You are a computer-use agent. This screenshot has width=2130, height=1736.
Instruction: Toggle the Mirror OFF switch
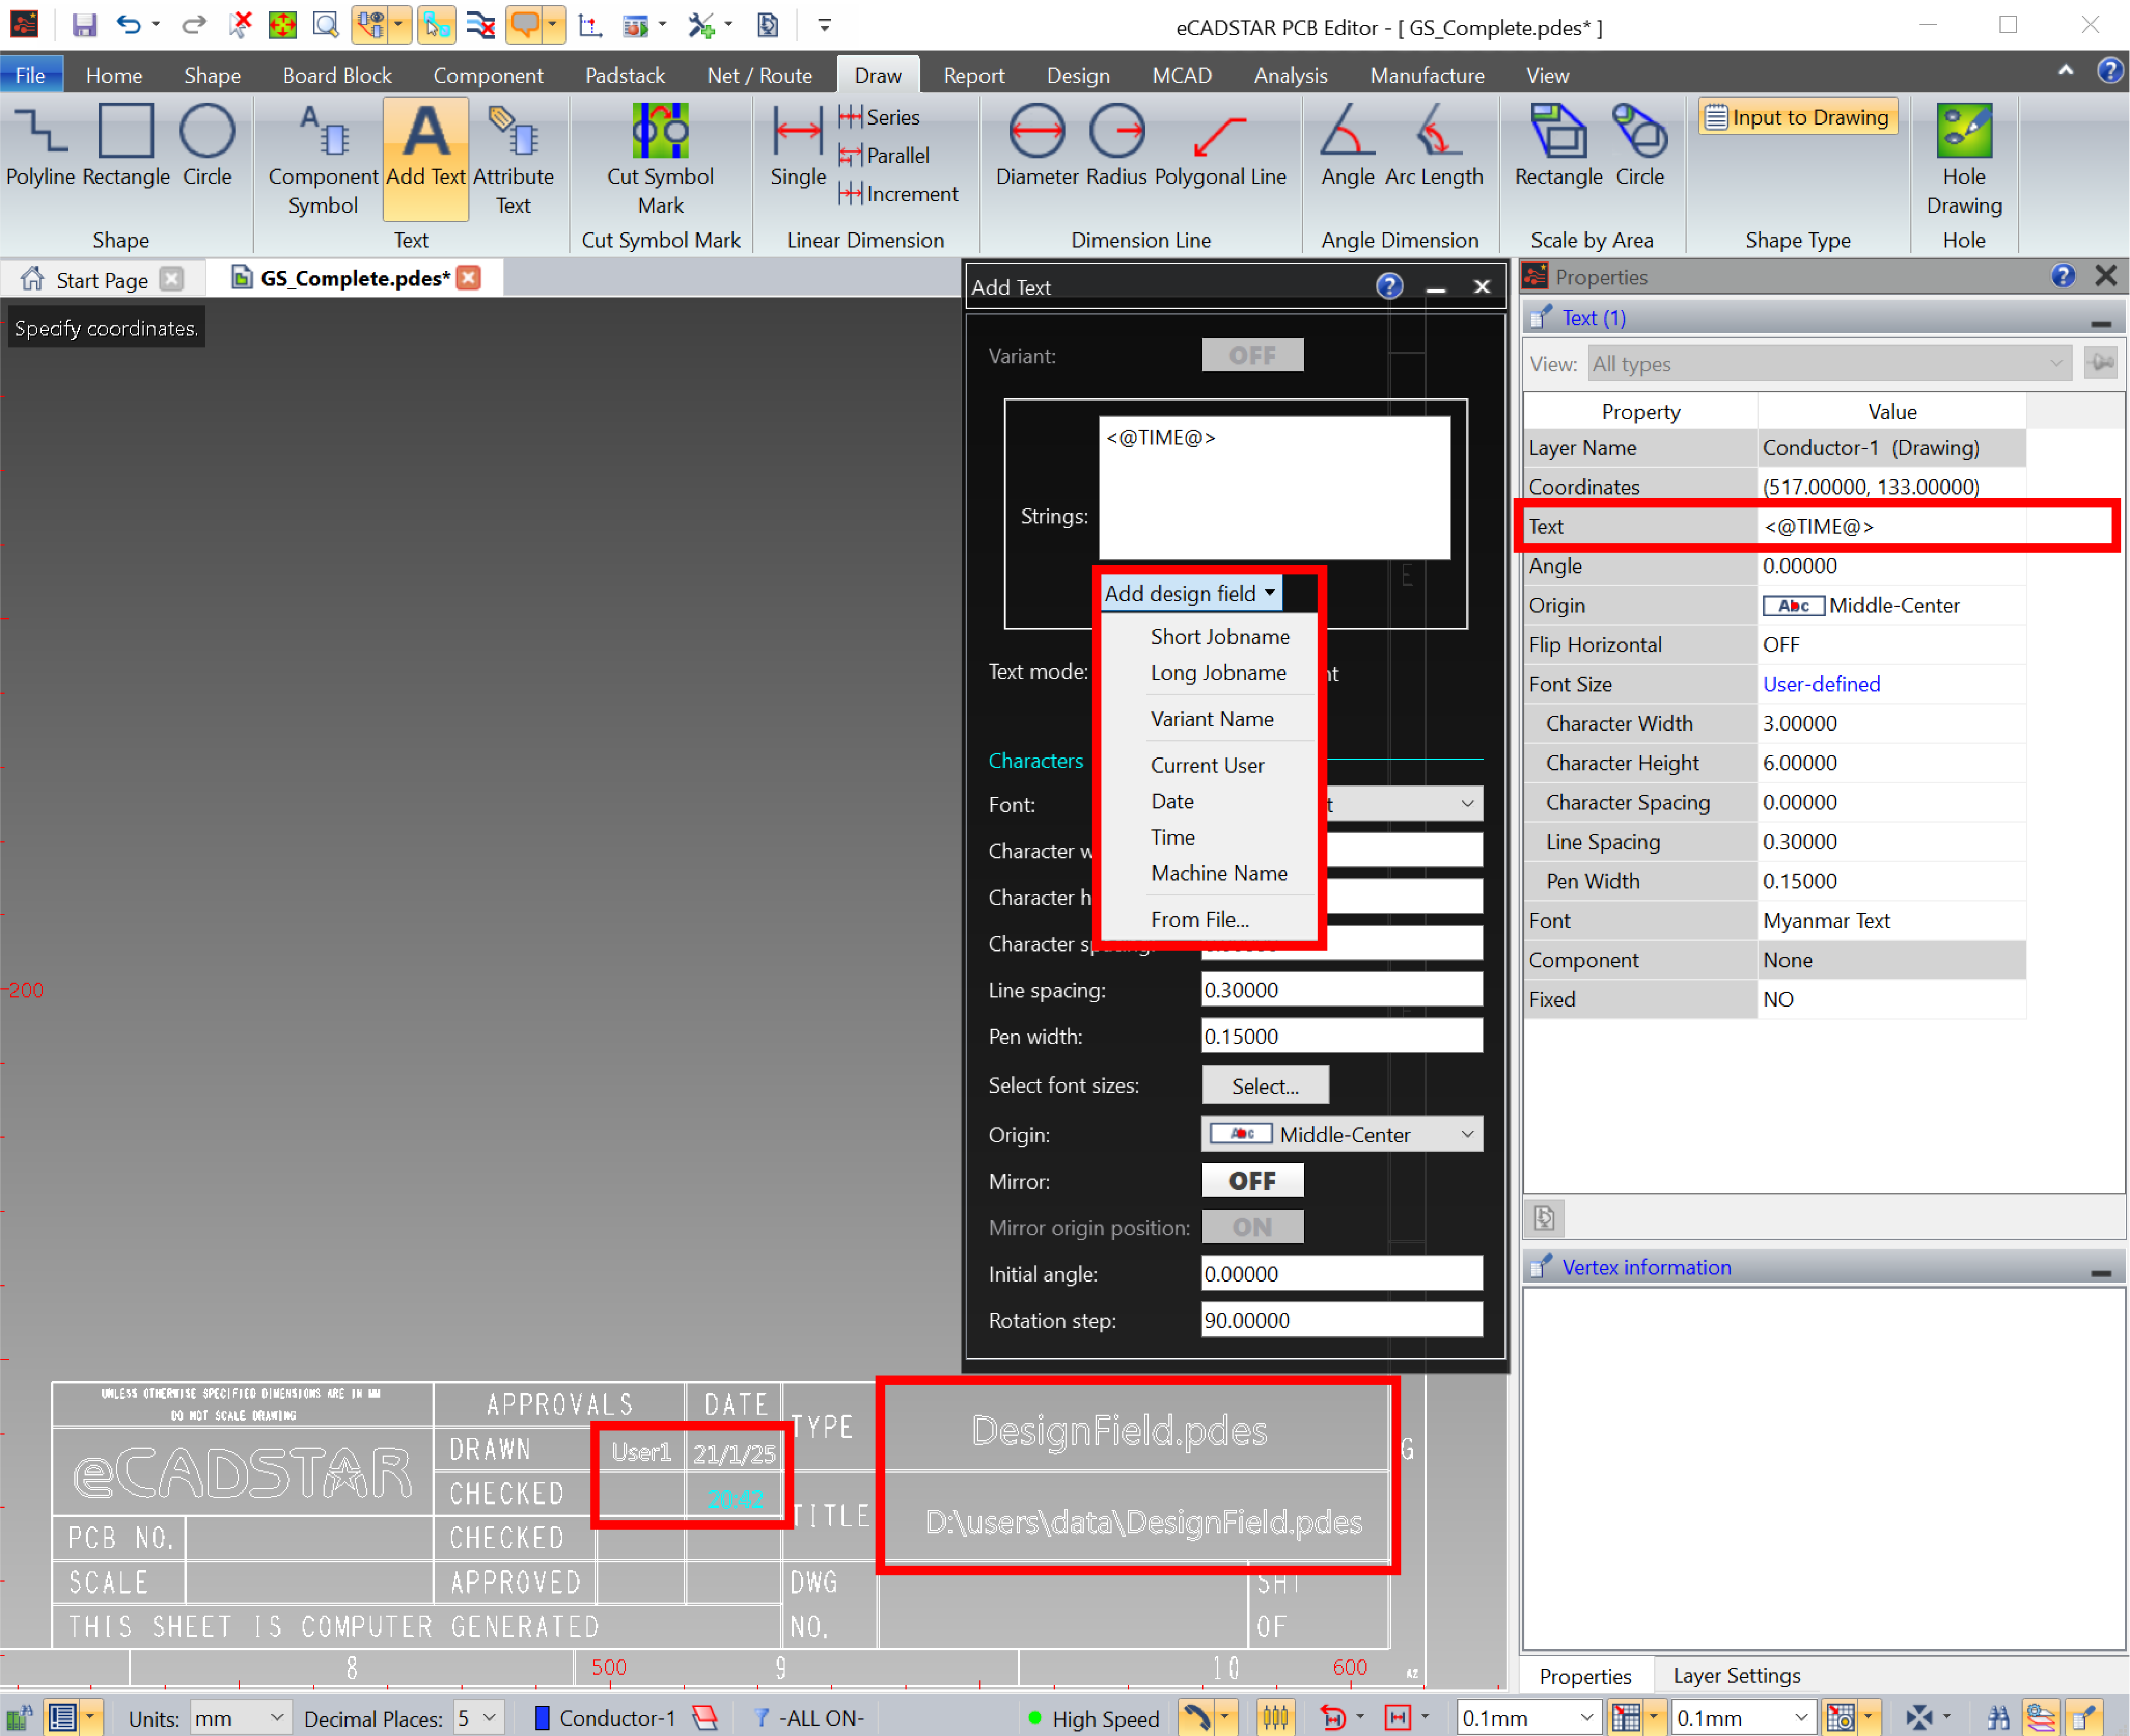point(1252,1181)
